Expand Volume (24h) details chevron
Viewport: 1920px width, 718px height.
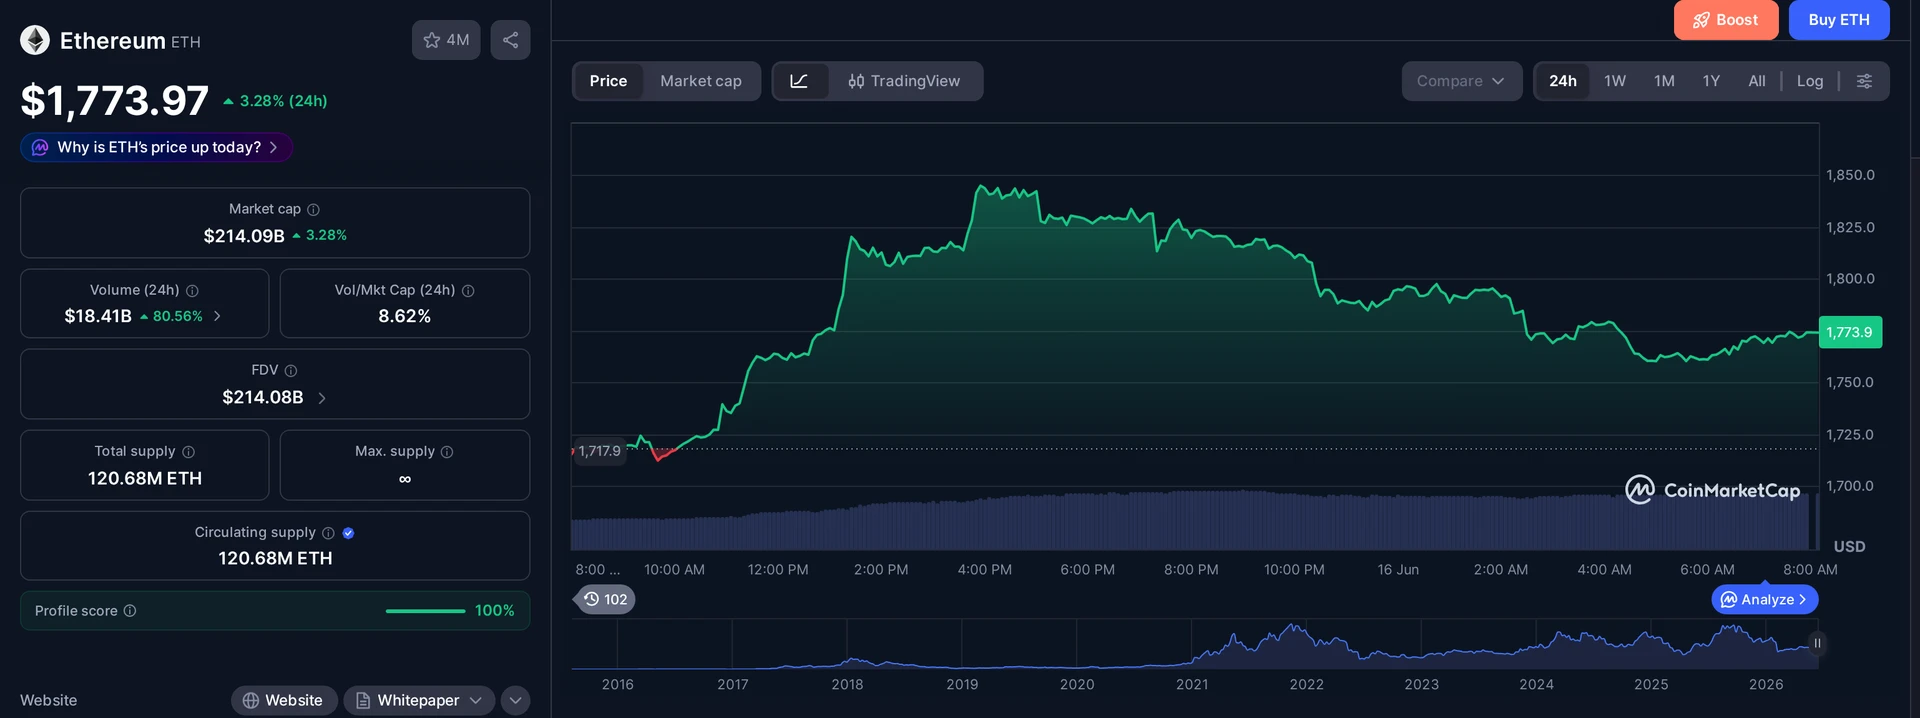tap(217, 316)
